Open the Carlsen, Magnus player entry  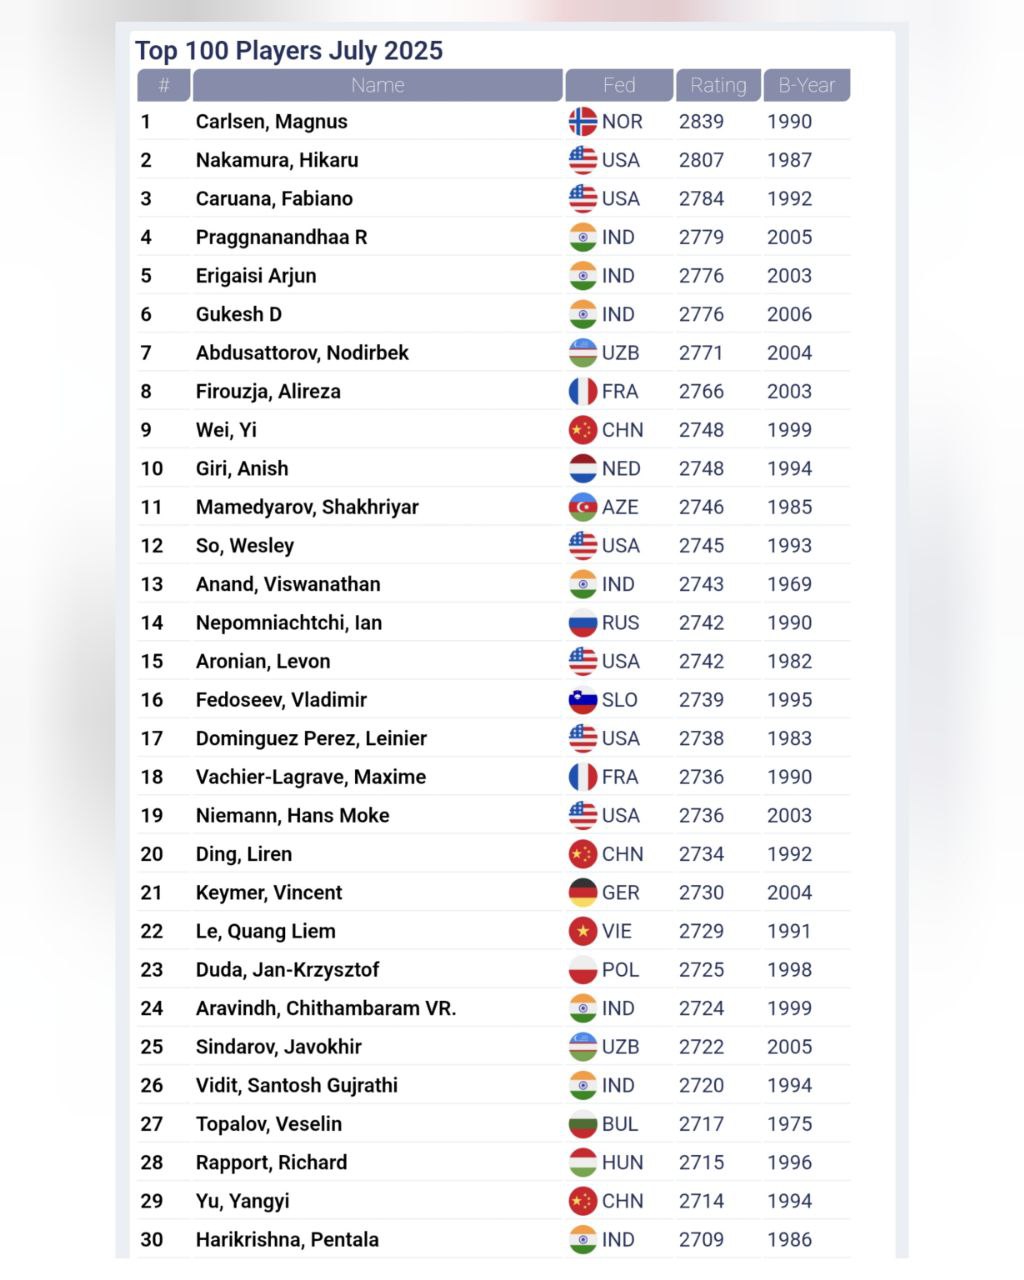coord(272,122)
